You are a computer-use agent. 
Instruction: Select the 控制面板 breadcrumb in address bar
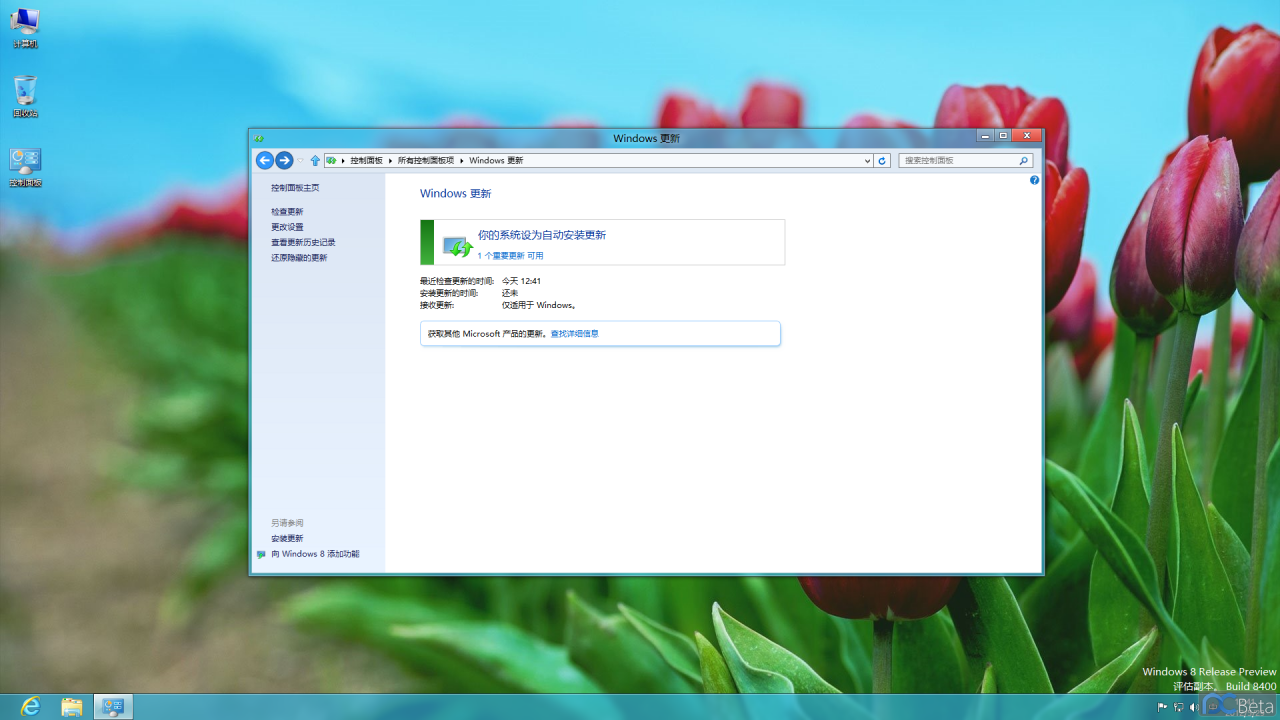366,160
